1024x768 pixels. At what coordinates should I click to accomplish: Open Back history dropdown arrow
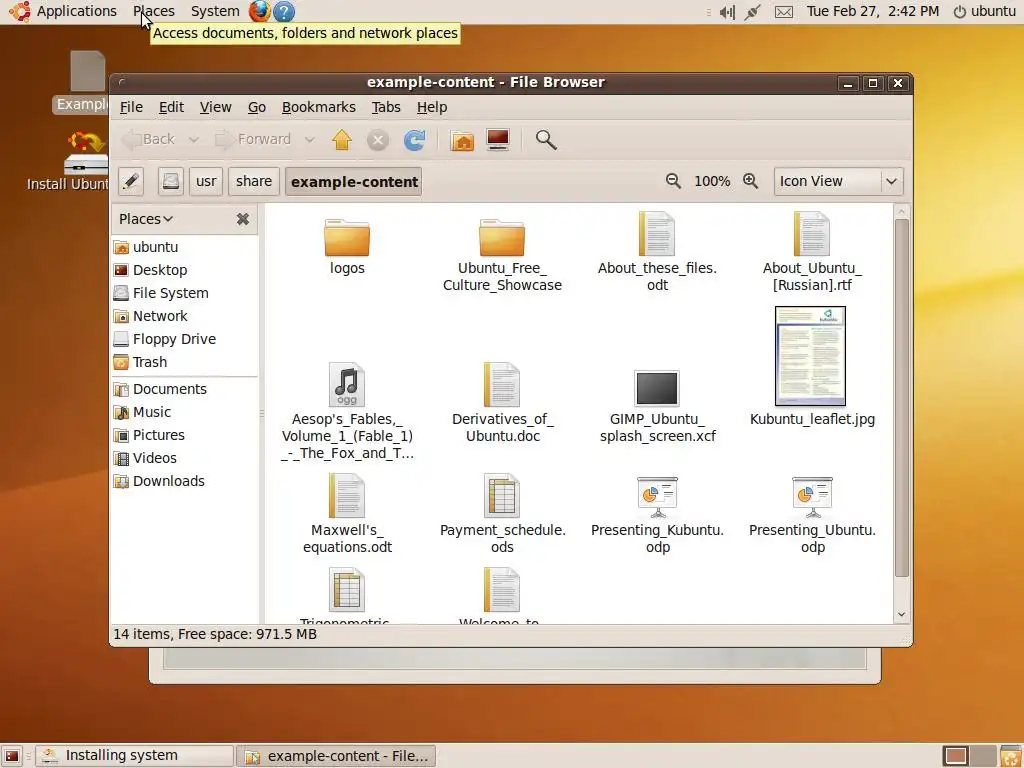point(193,140)
